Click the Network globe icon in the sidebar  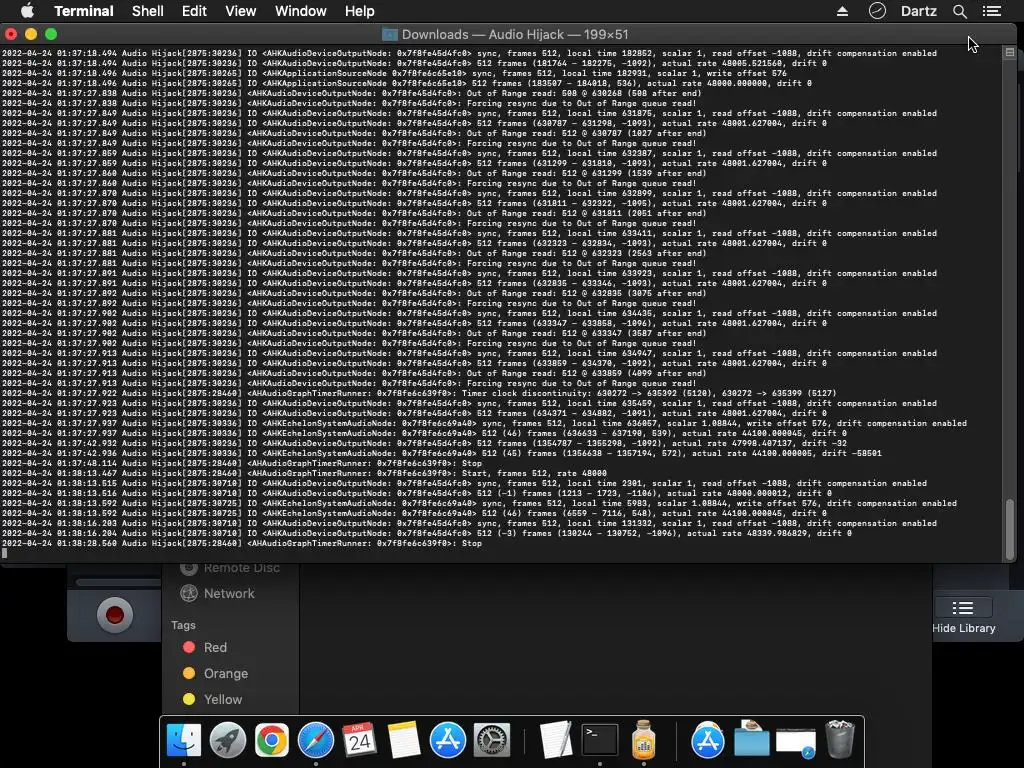[189, 593]
